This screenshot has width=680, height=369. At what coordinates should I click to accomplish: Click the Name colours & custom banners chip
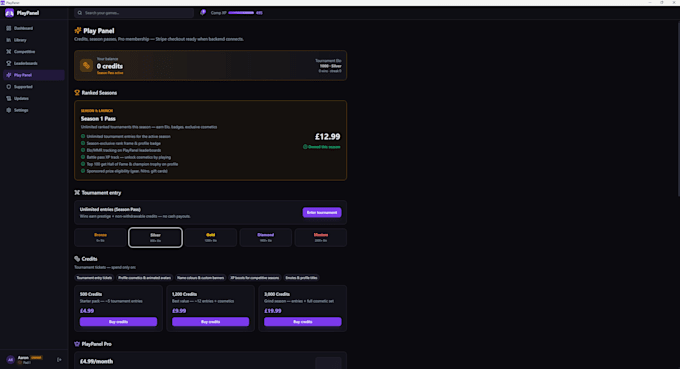[200, 278]
